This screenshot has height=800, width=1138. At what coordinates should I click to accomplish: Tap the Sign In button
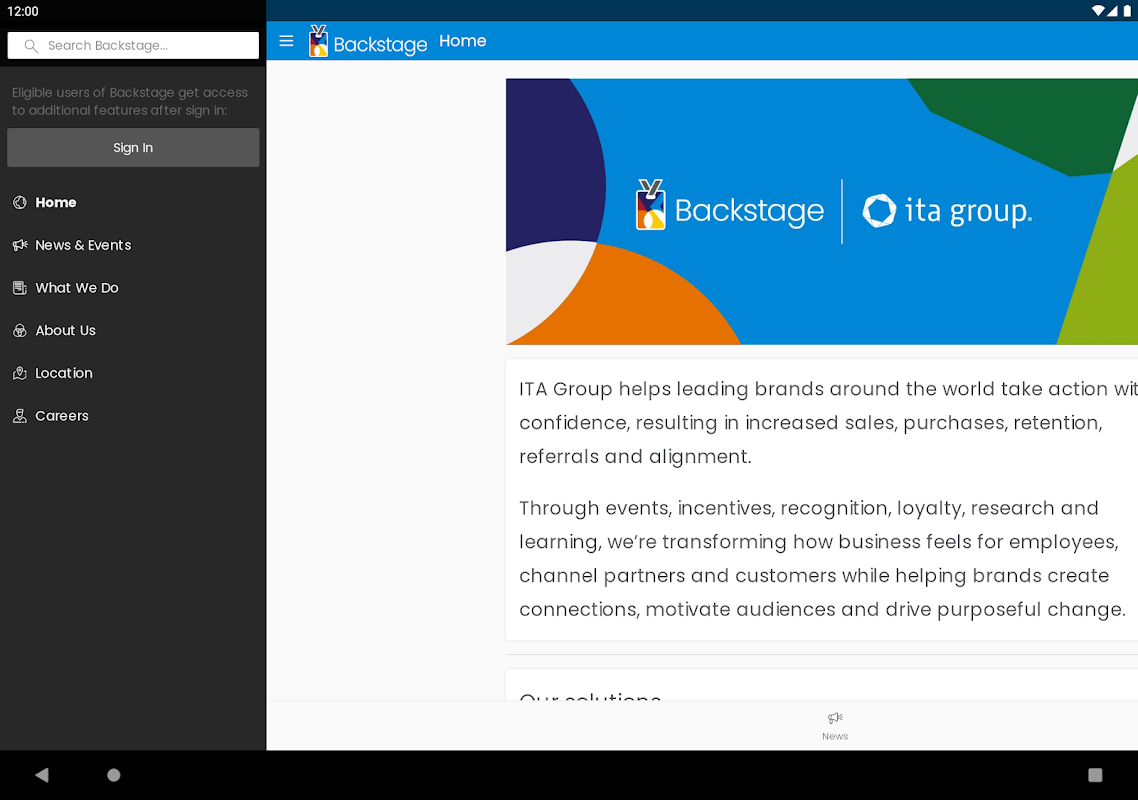pyautogui.click(x=133, y=147)
